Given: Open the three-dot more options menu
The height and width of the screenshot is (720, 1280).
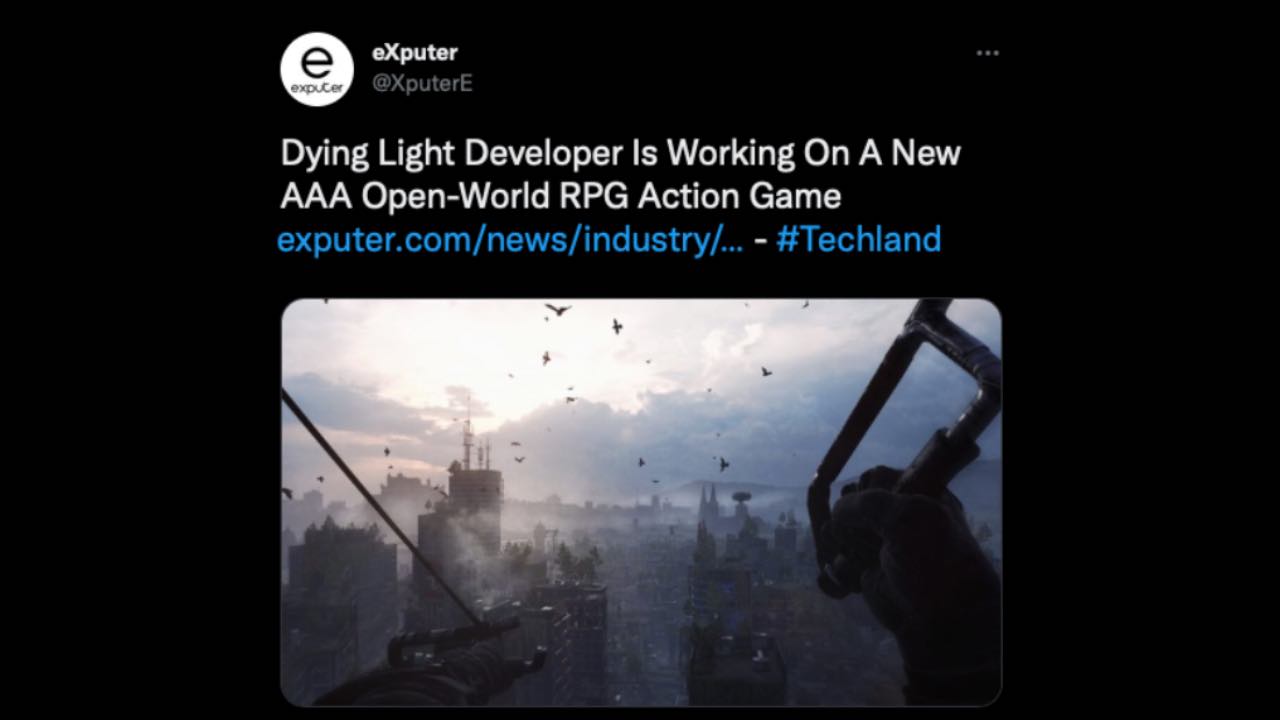Looking at the screenshot, I should point(987,53).
